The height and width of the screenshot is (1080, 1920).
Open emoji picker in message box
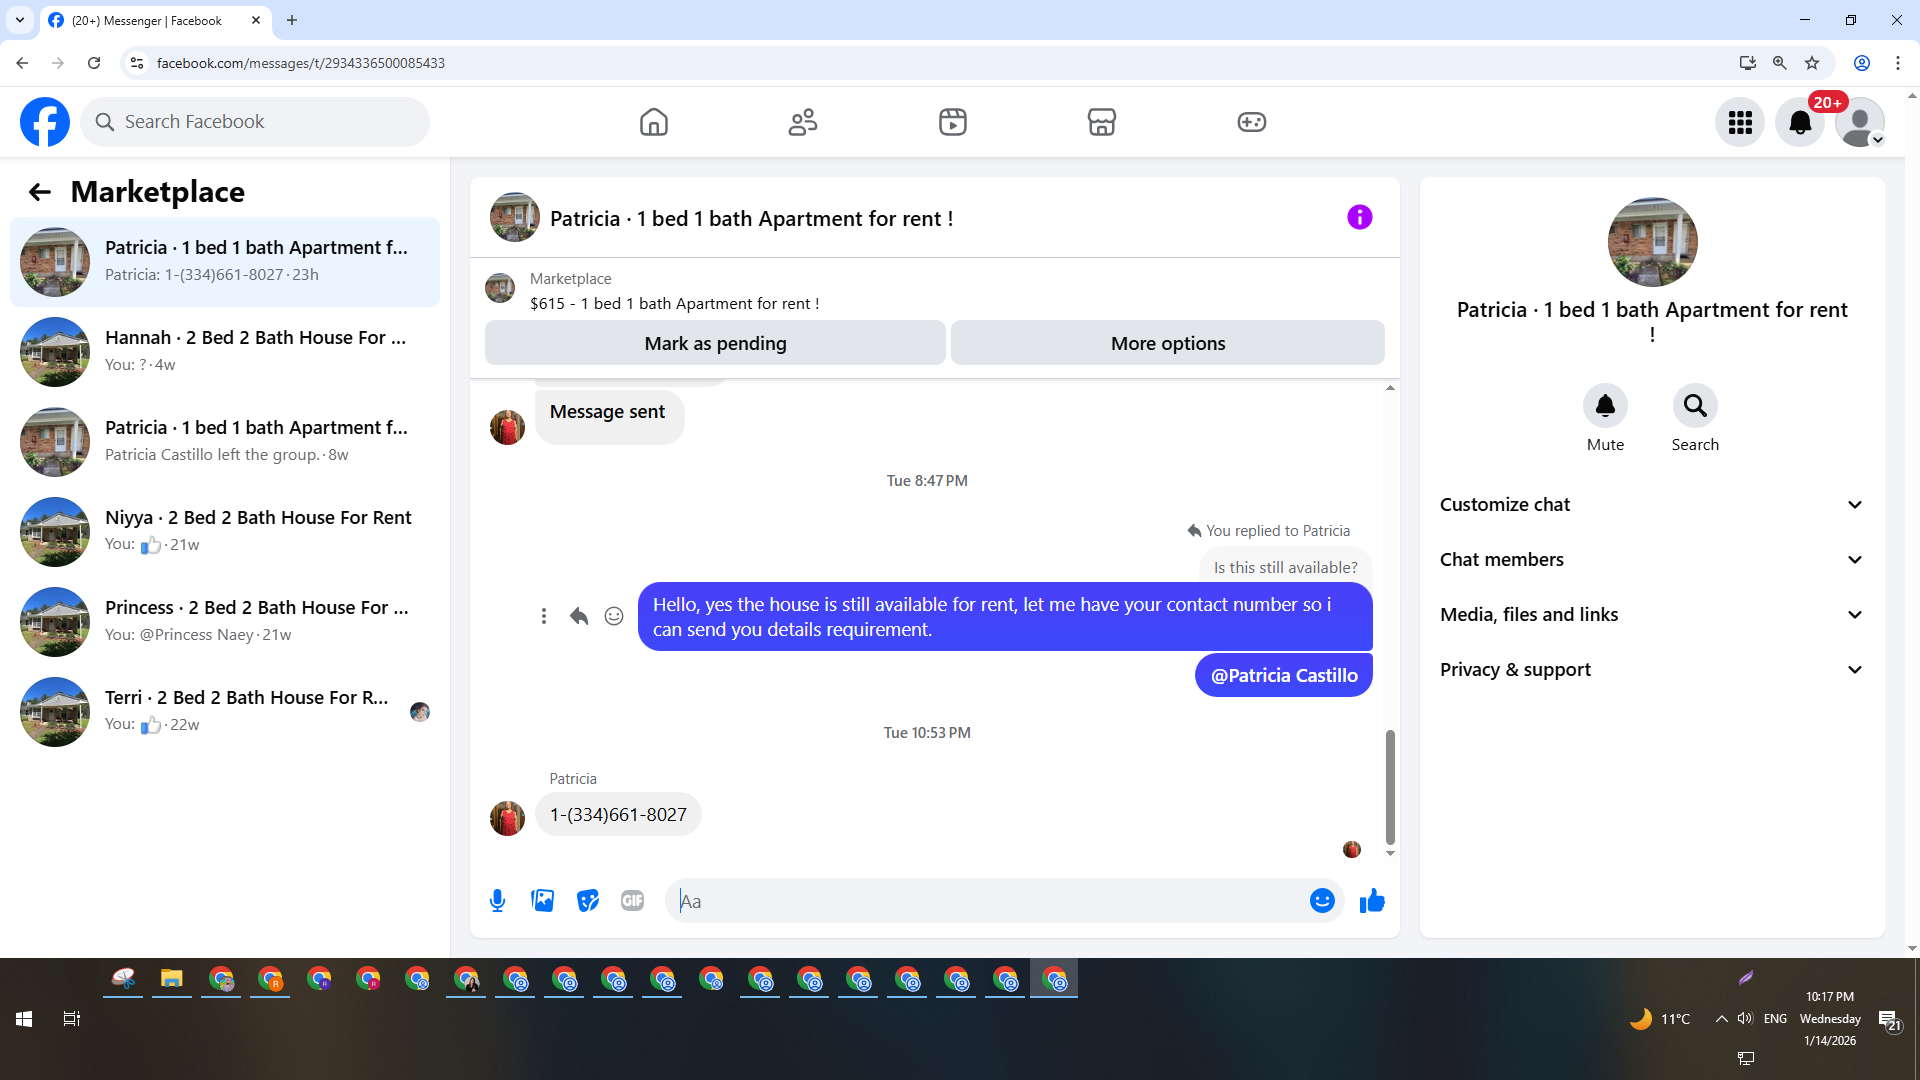click(1322, 901)
